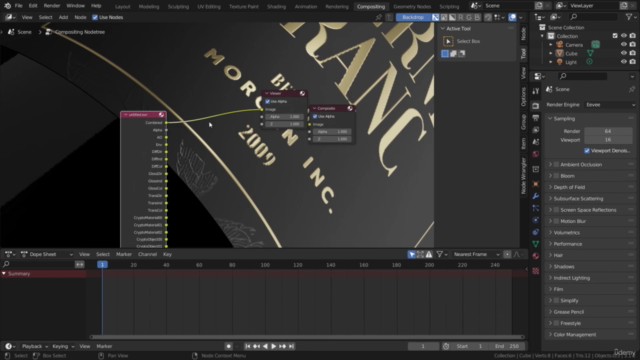The image size is (640, 360).
Task: Hide the Camera object eye icon
Action: [x=623, y=44]
